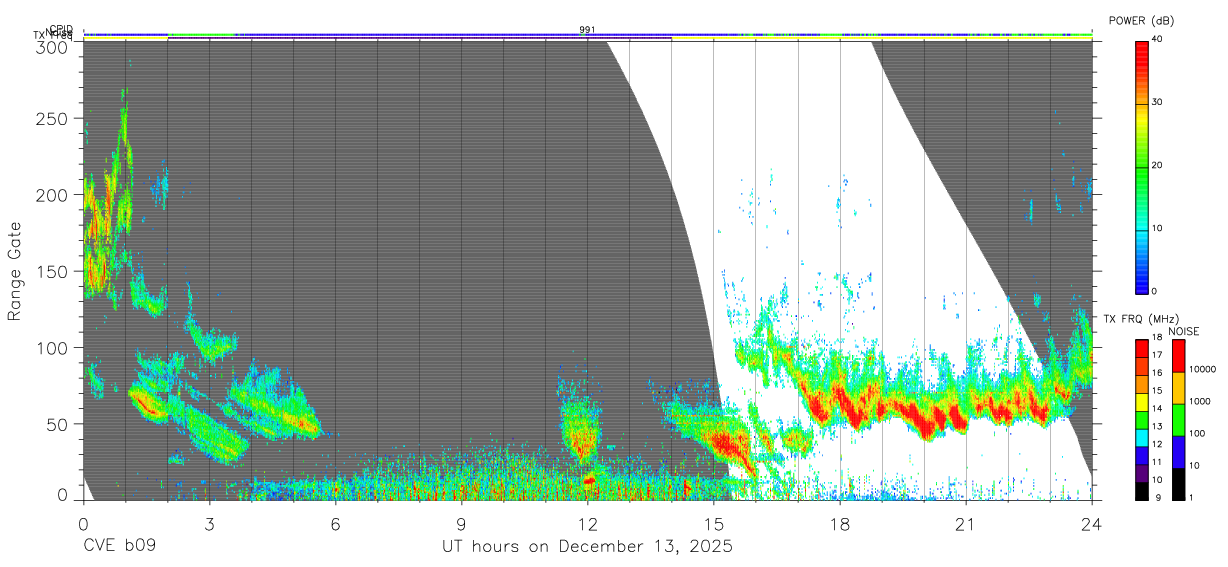1228x567 pixels.
Task: Click the CPID label at top left
Action: [x=61, y=29]
